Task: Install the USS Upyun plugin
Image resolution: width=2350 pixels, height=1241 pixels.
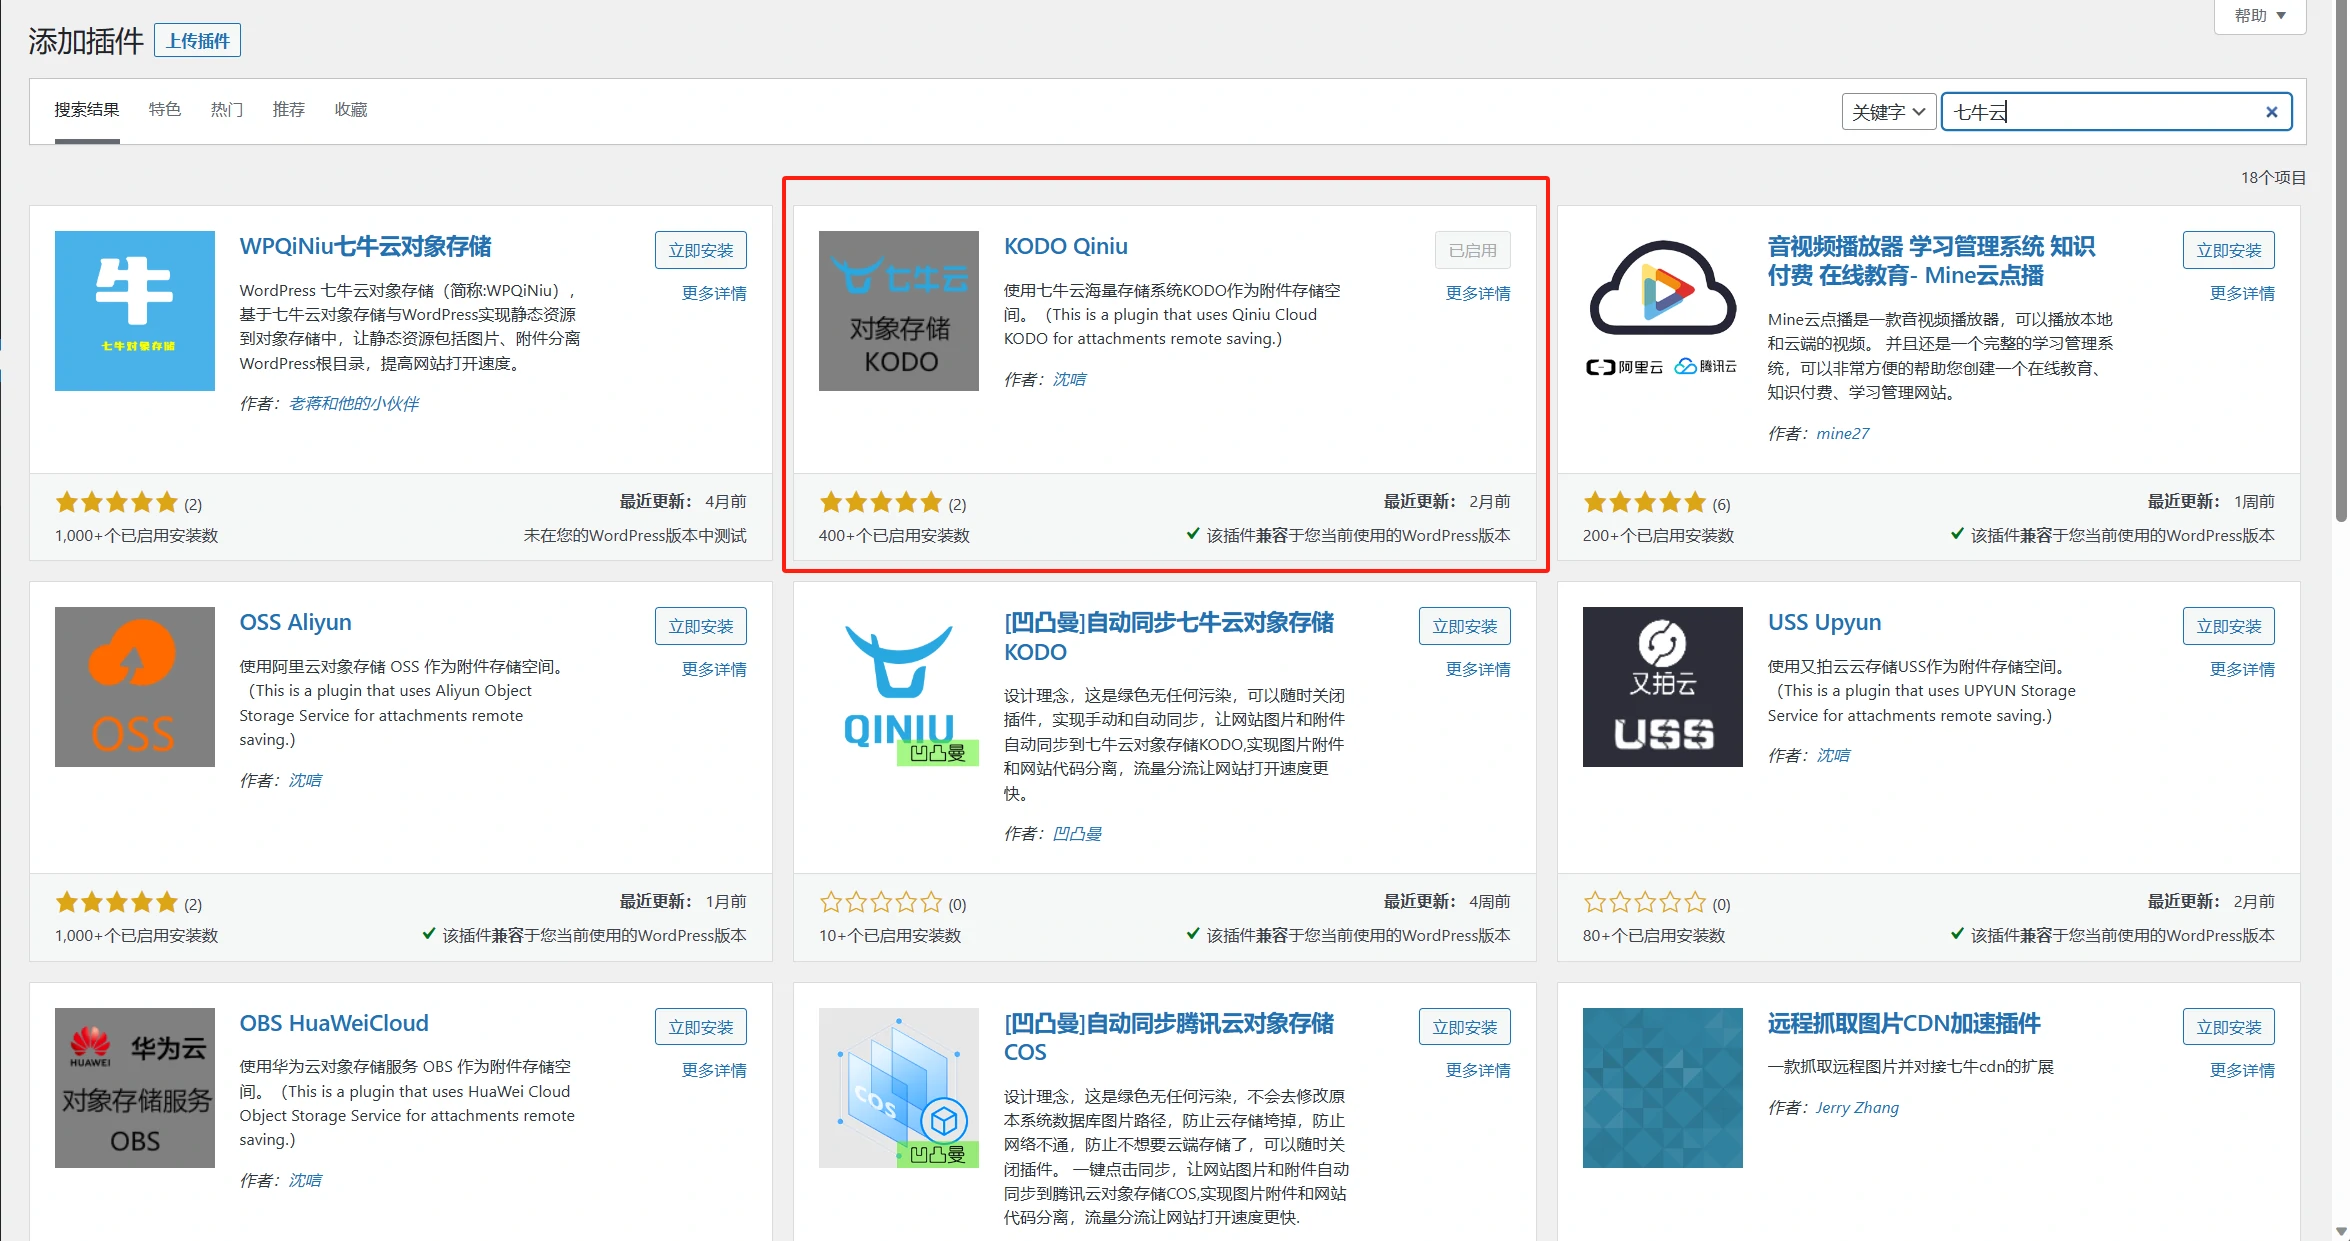Action: (2229, 626)
